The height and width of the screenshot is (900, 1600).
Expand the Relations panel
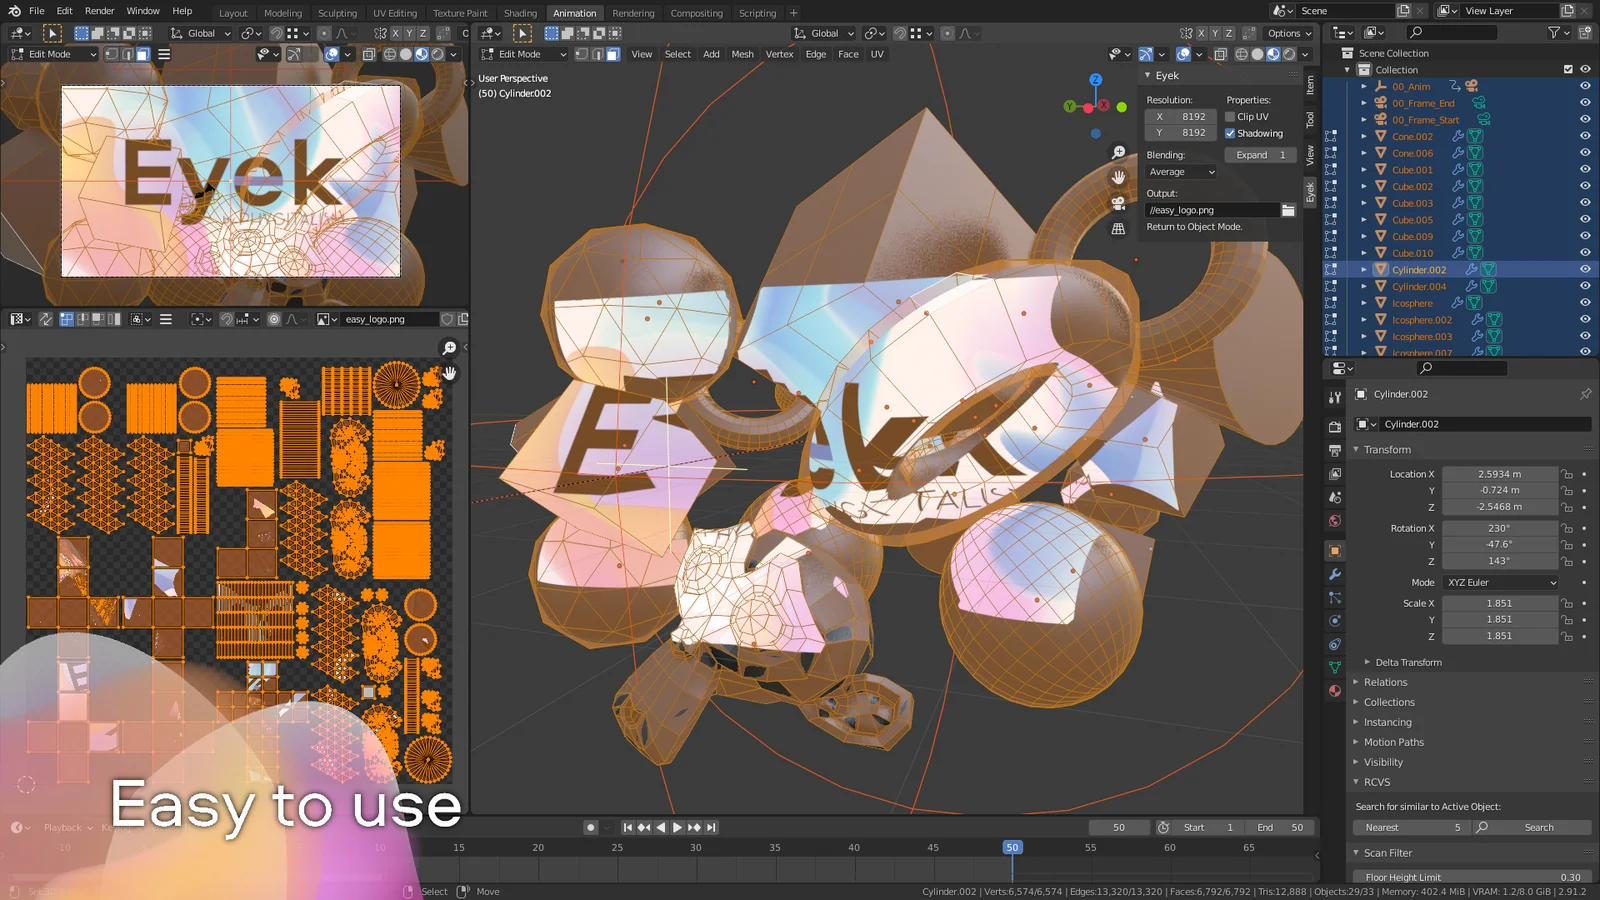point(1385,682)
